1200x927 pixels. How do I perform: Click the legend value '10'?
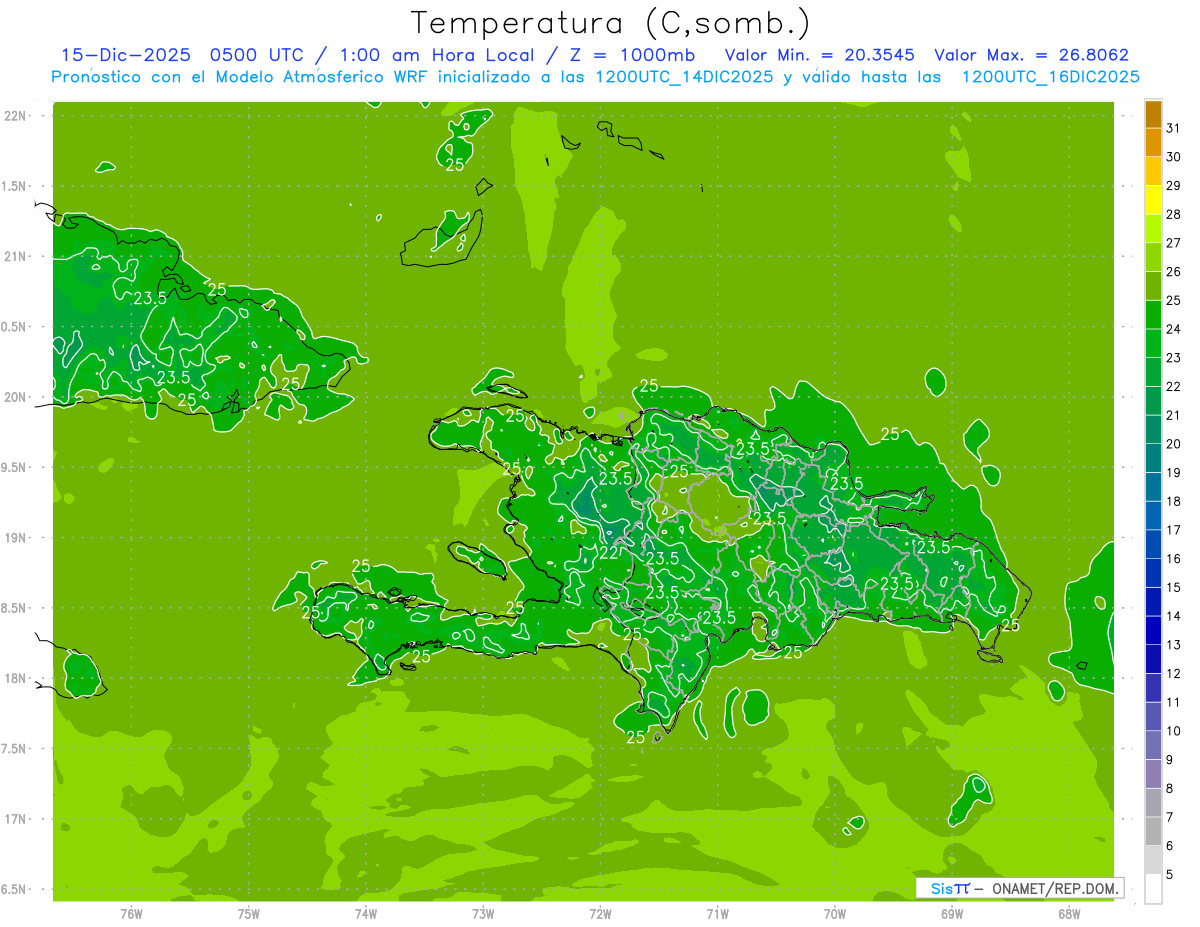tap(1174, 731)
